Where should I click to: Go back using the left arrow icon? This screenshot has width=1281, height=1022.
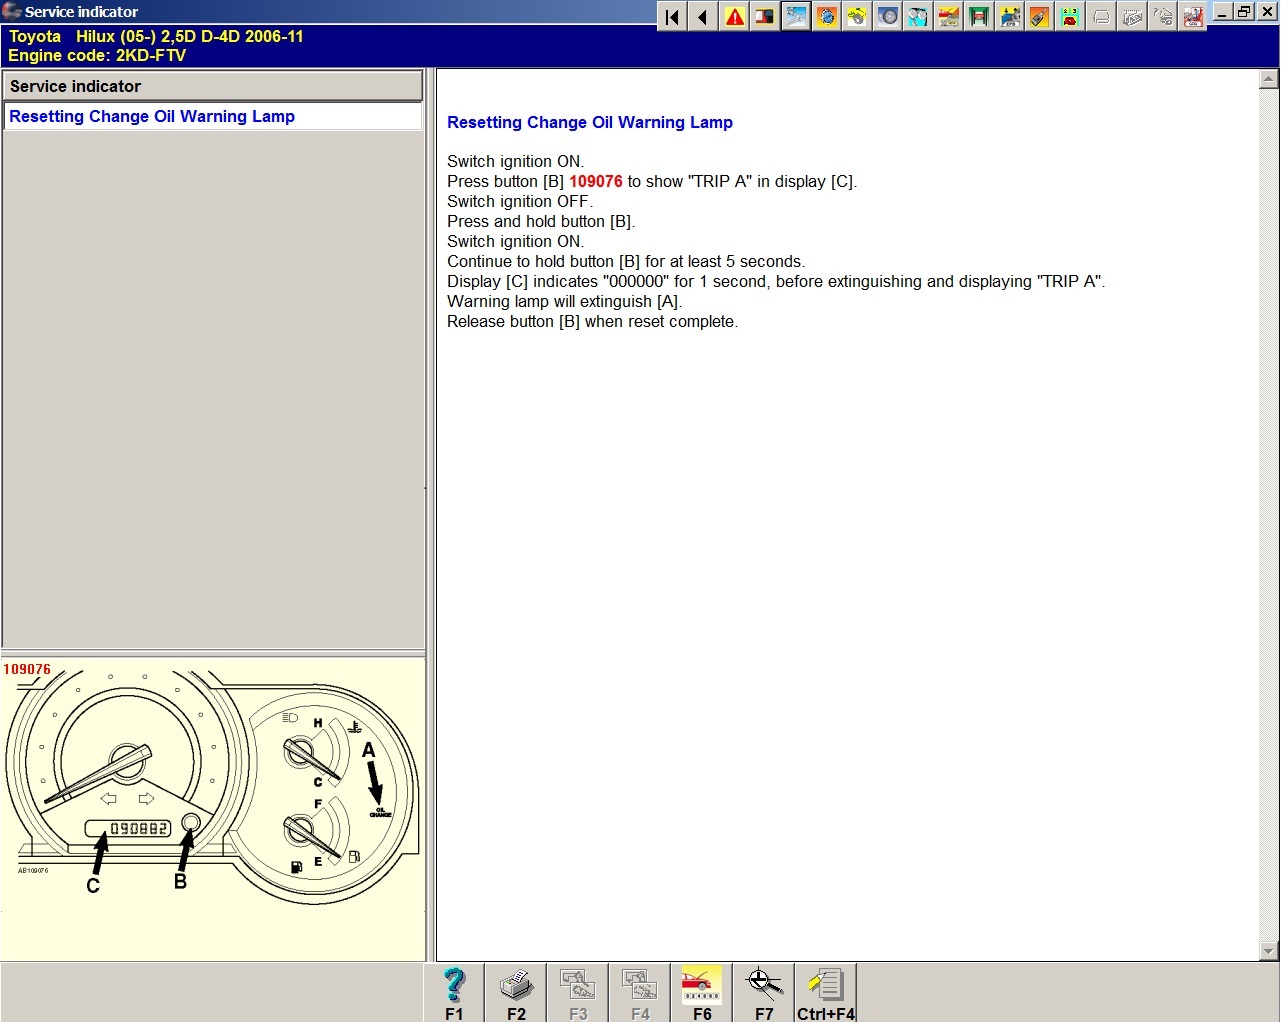pyautogui.click(x=703, y=17)
